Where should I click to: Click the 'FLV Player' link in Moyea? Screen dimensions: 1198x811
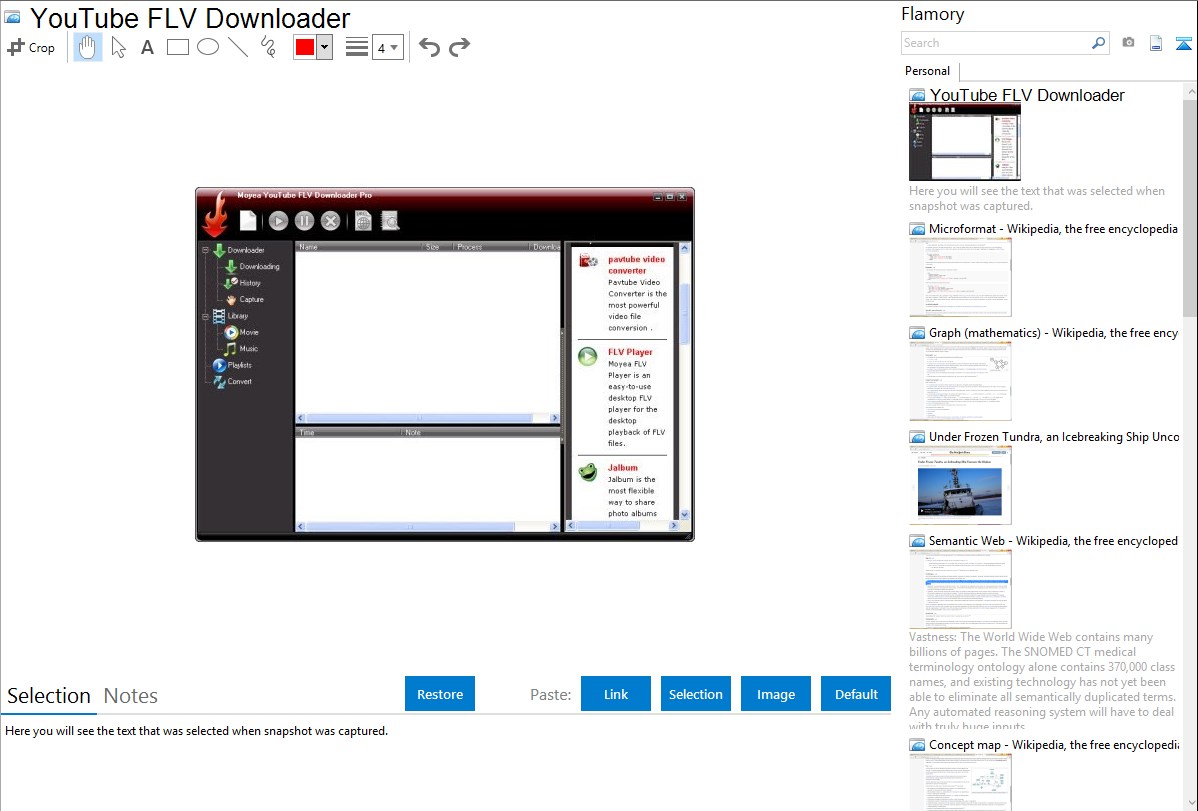click(630, 352)
